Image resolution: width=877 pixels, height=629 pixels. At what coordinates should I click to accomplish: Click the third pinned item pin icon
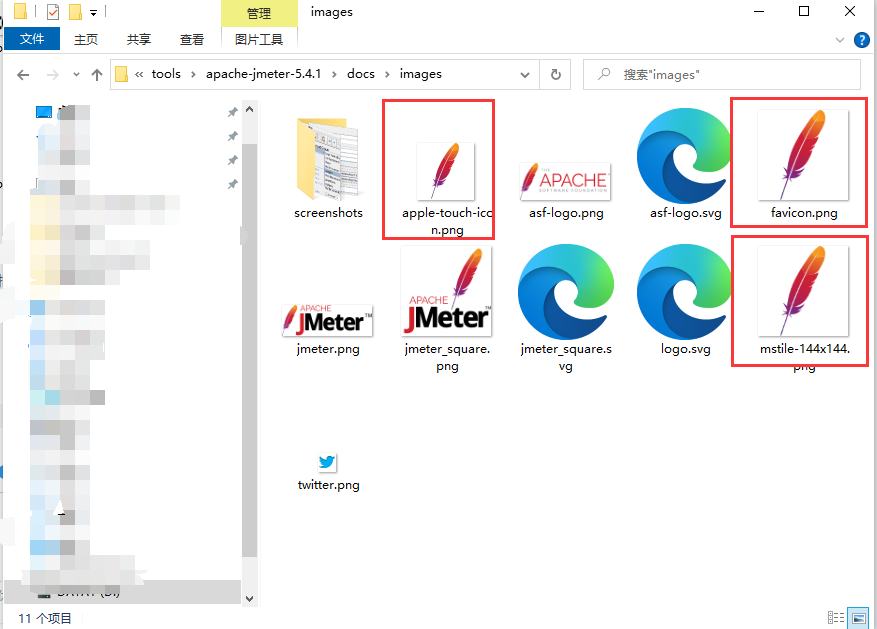point(233,160)
